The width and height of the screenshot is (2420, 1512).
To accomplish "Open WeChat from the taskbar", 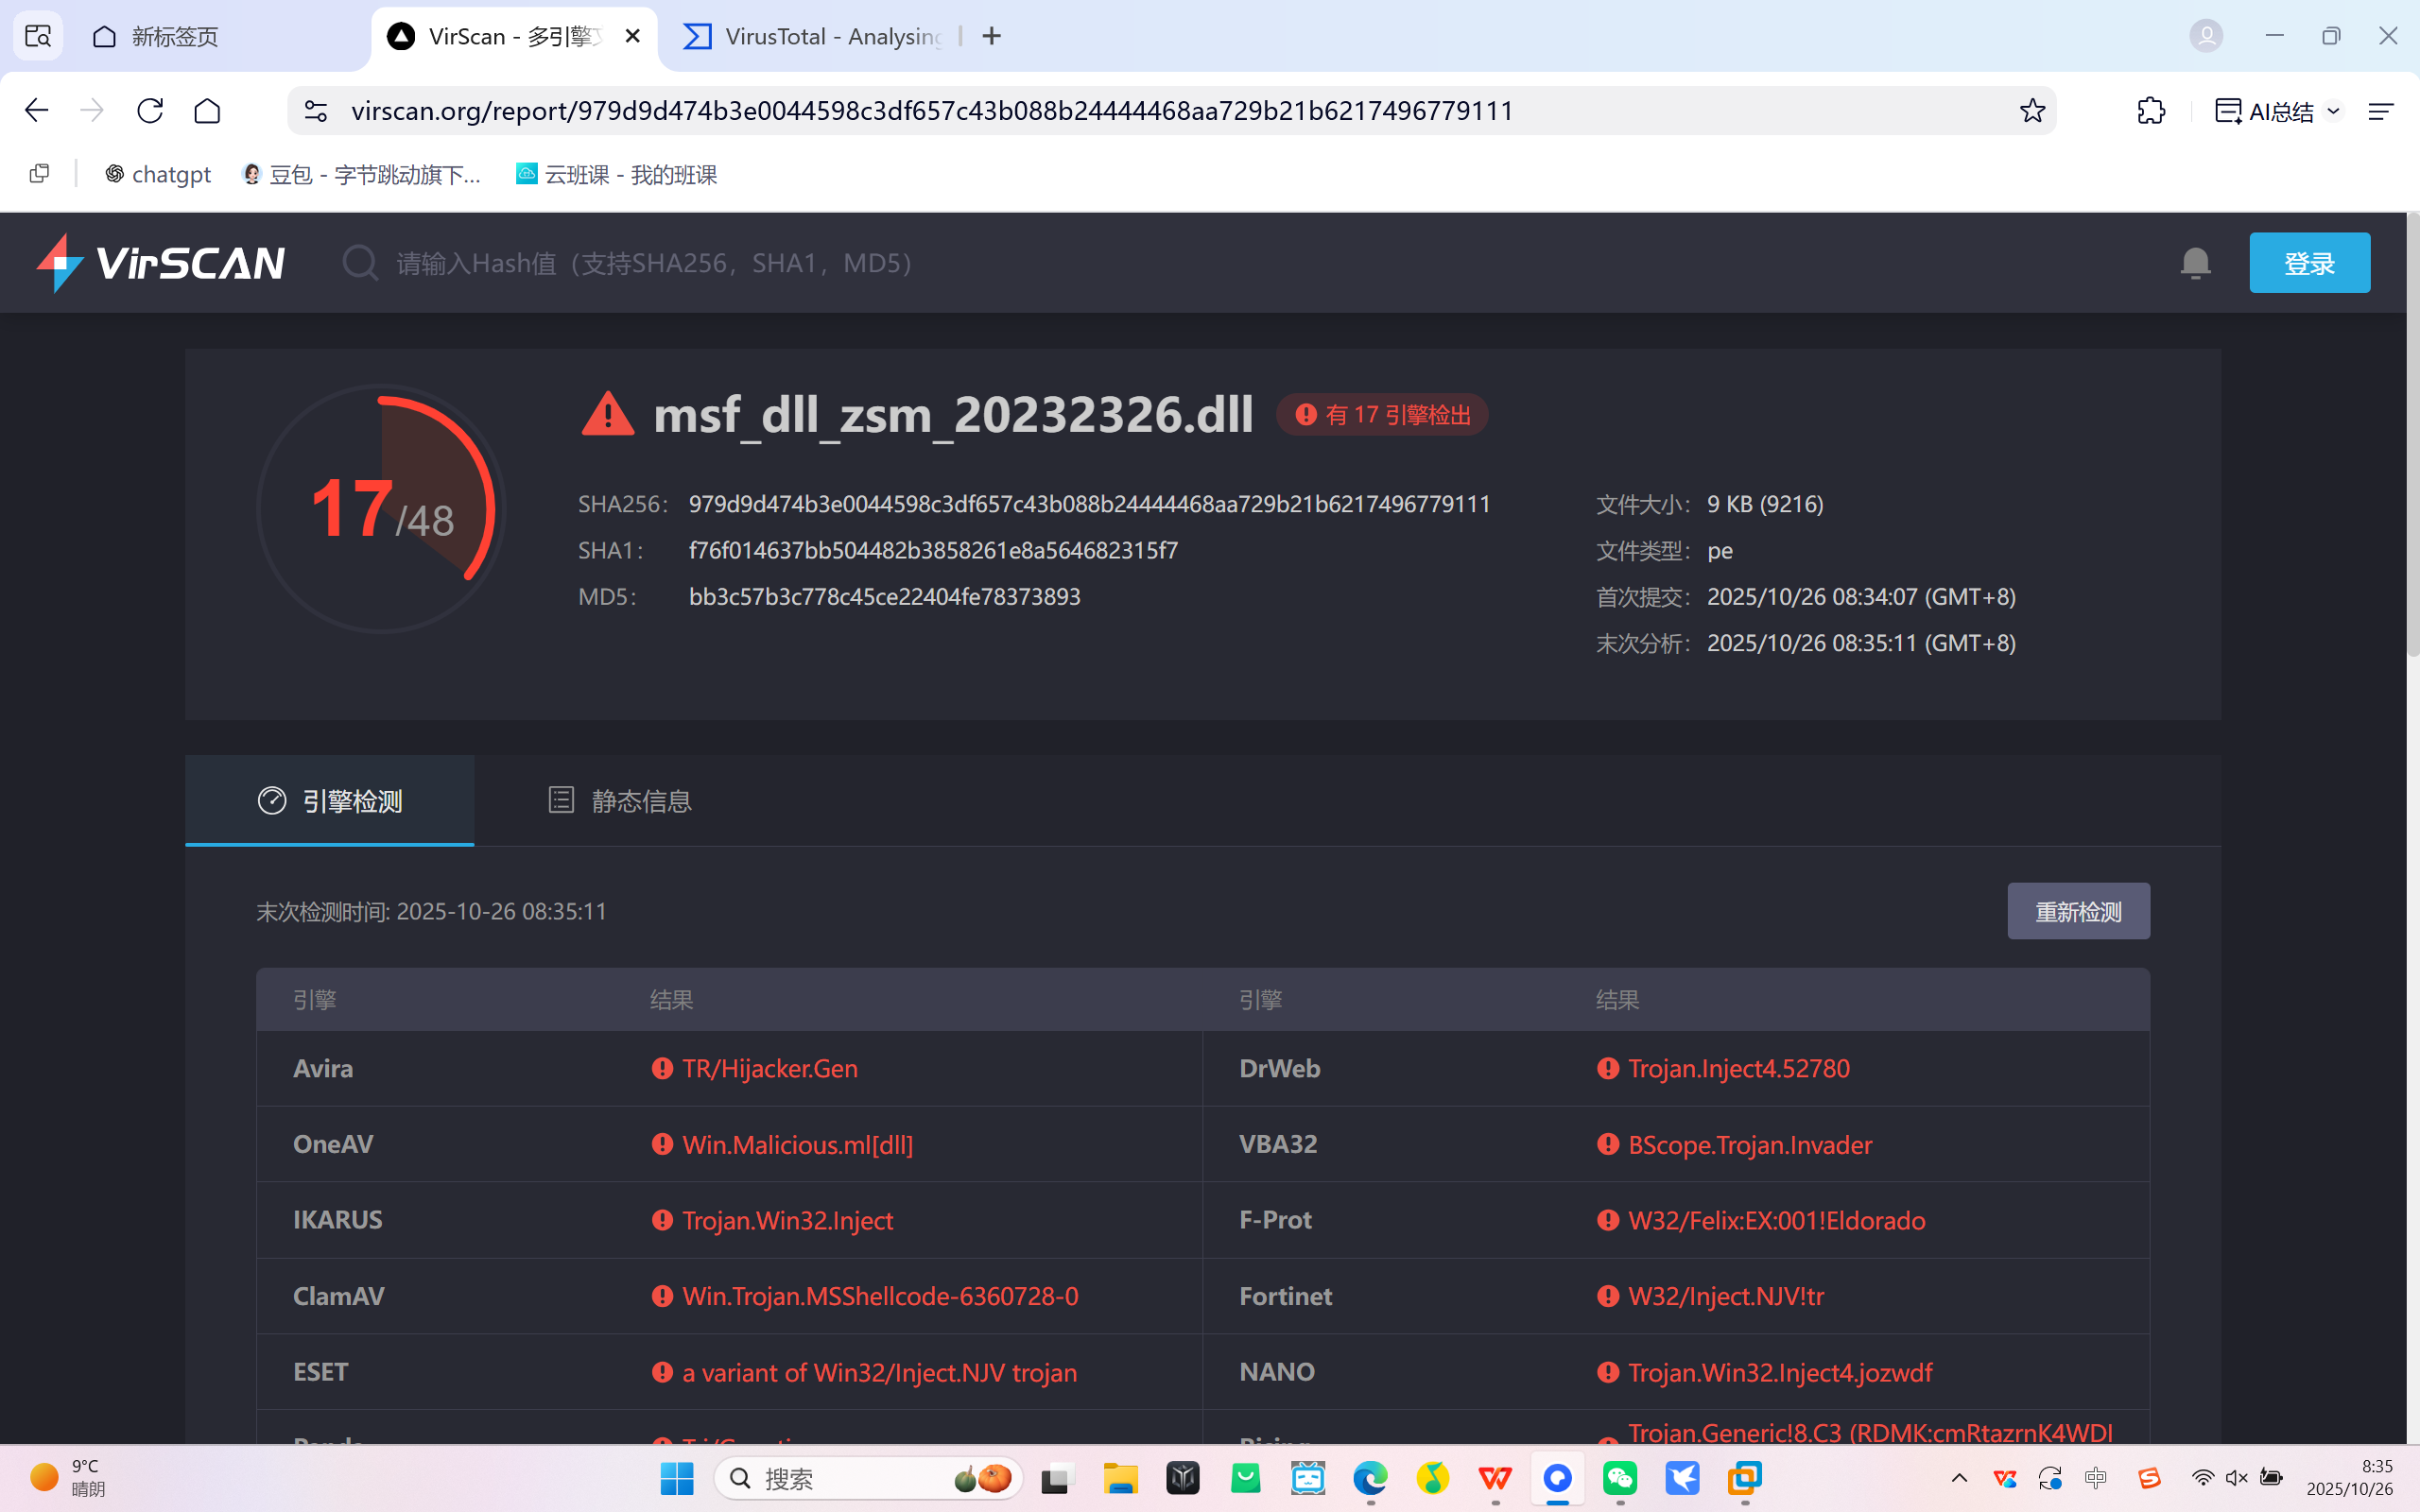I will 1620,1478.
